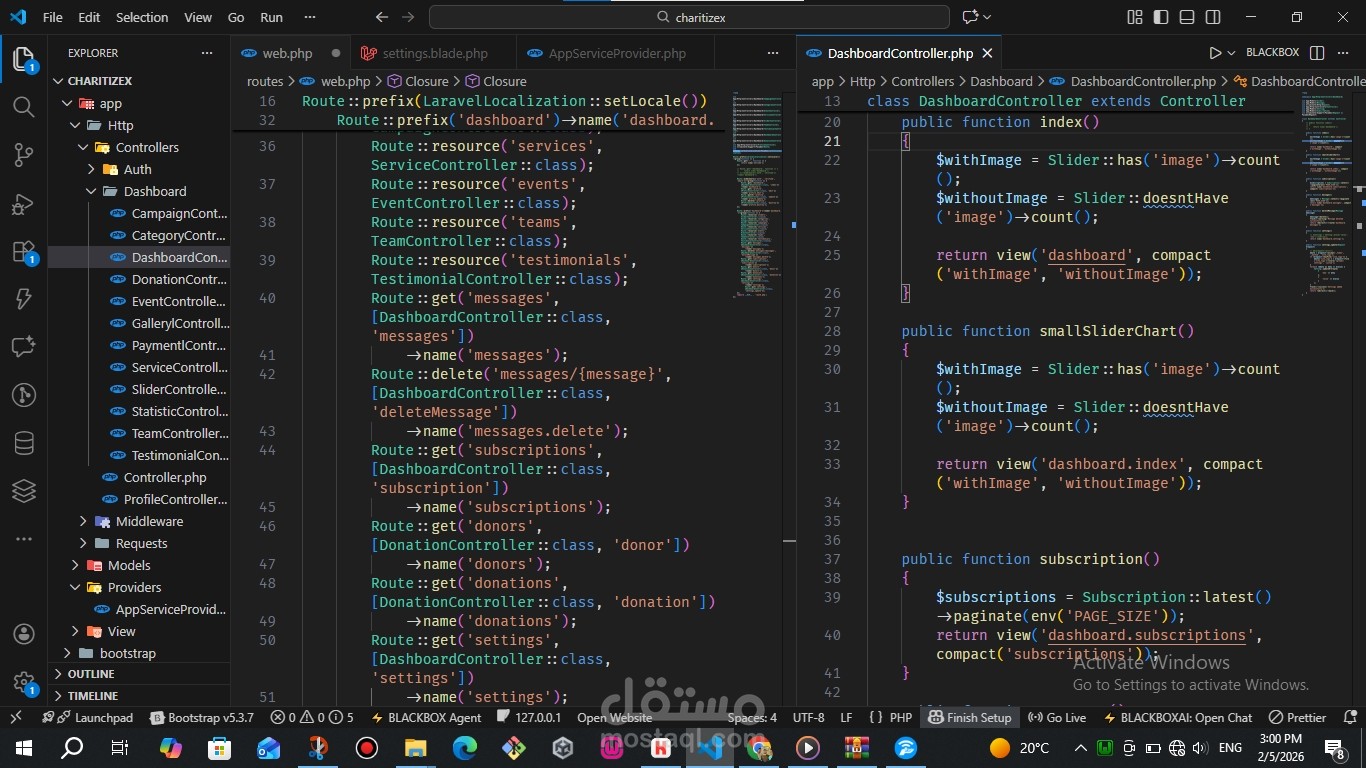Toggle the secondary side bar
The image size is (1366, 768).
coord(1213,17)
